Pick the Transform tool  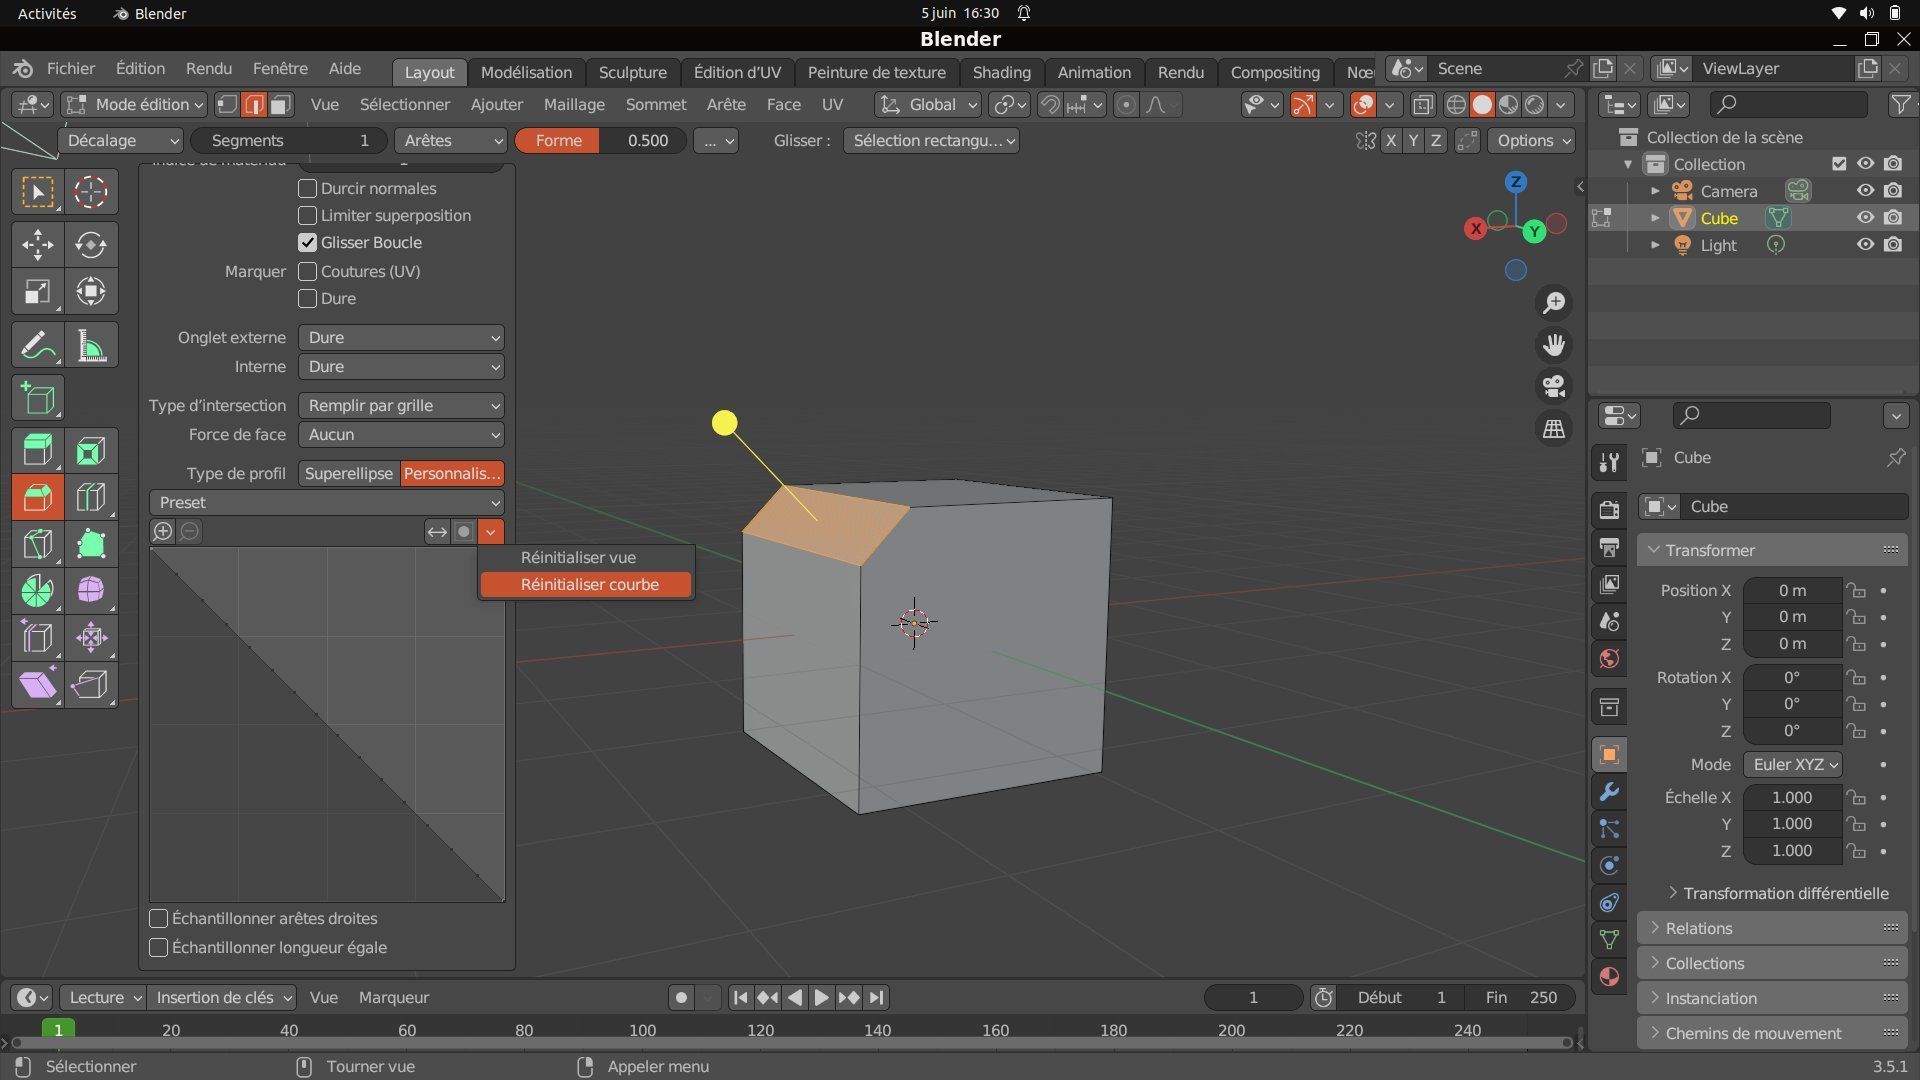click(x=91, y=292)
